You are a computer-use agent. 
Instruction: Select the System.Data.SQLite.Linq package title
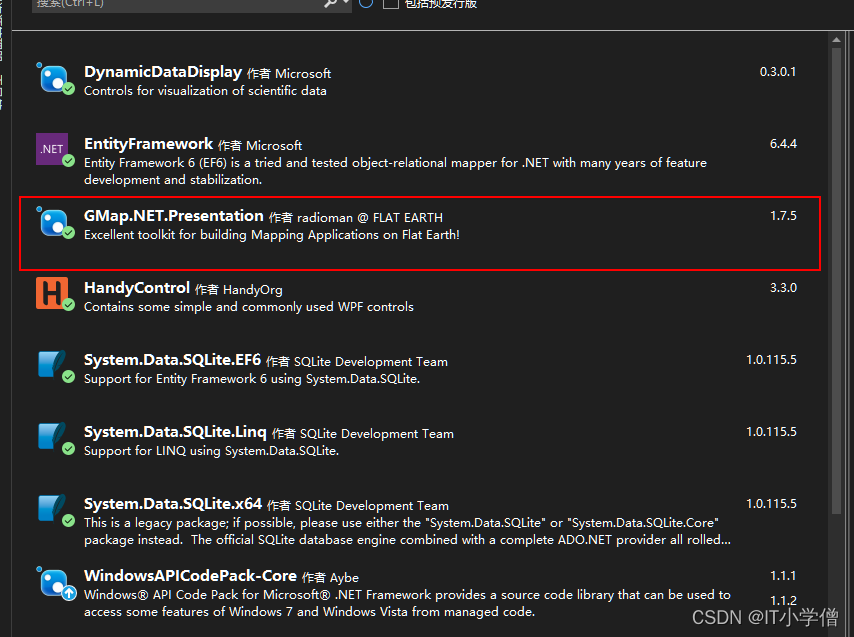pyautogui.click(x=175, y=432)
